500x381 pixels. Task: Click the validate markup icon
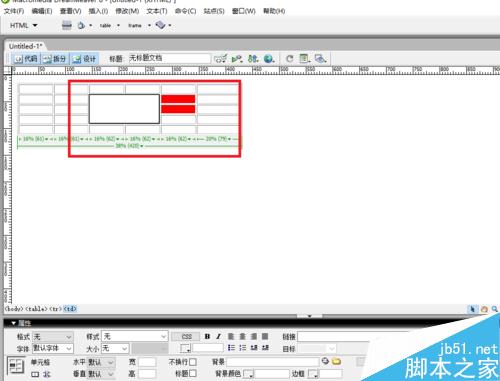pos(237,59)
